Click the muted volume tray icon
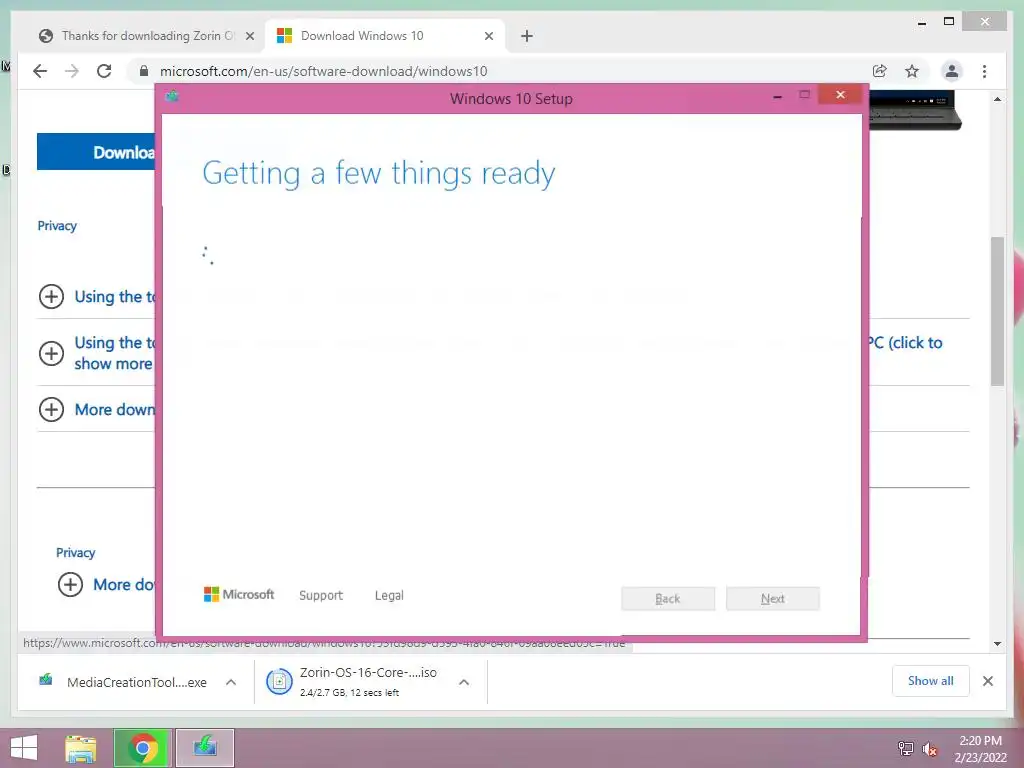Screen dimensions: 1024x768 (x=929, y=749)
